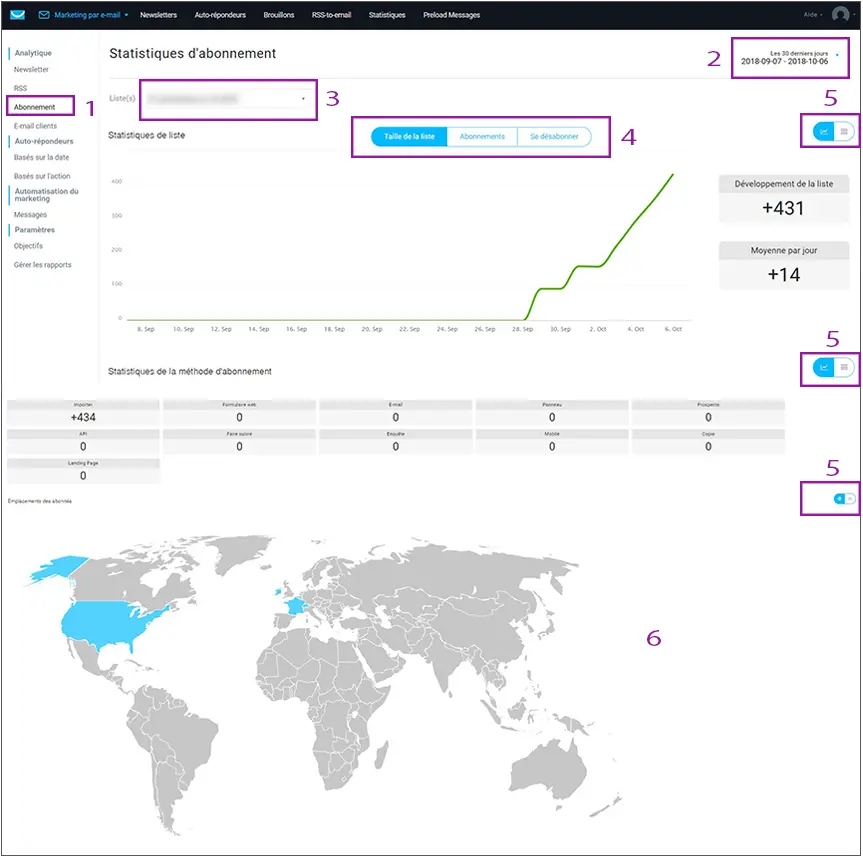This screenshot has width=863, height=860.
Task: Click the Analytique sidebar heading
Action: 33,53
